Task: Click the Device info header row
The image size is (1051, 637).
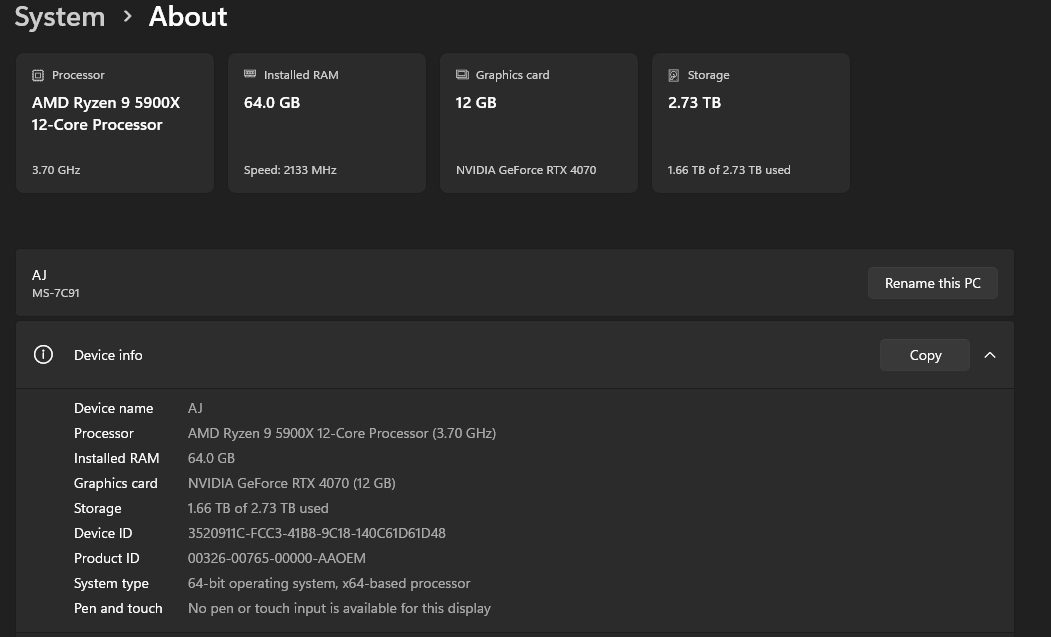Action: (x=515, y=355)
